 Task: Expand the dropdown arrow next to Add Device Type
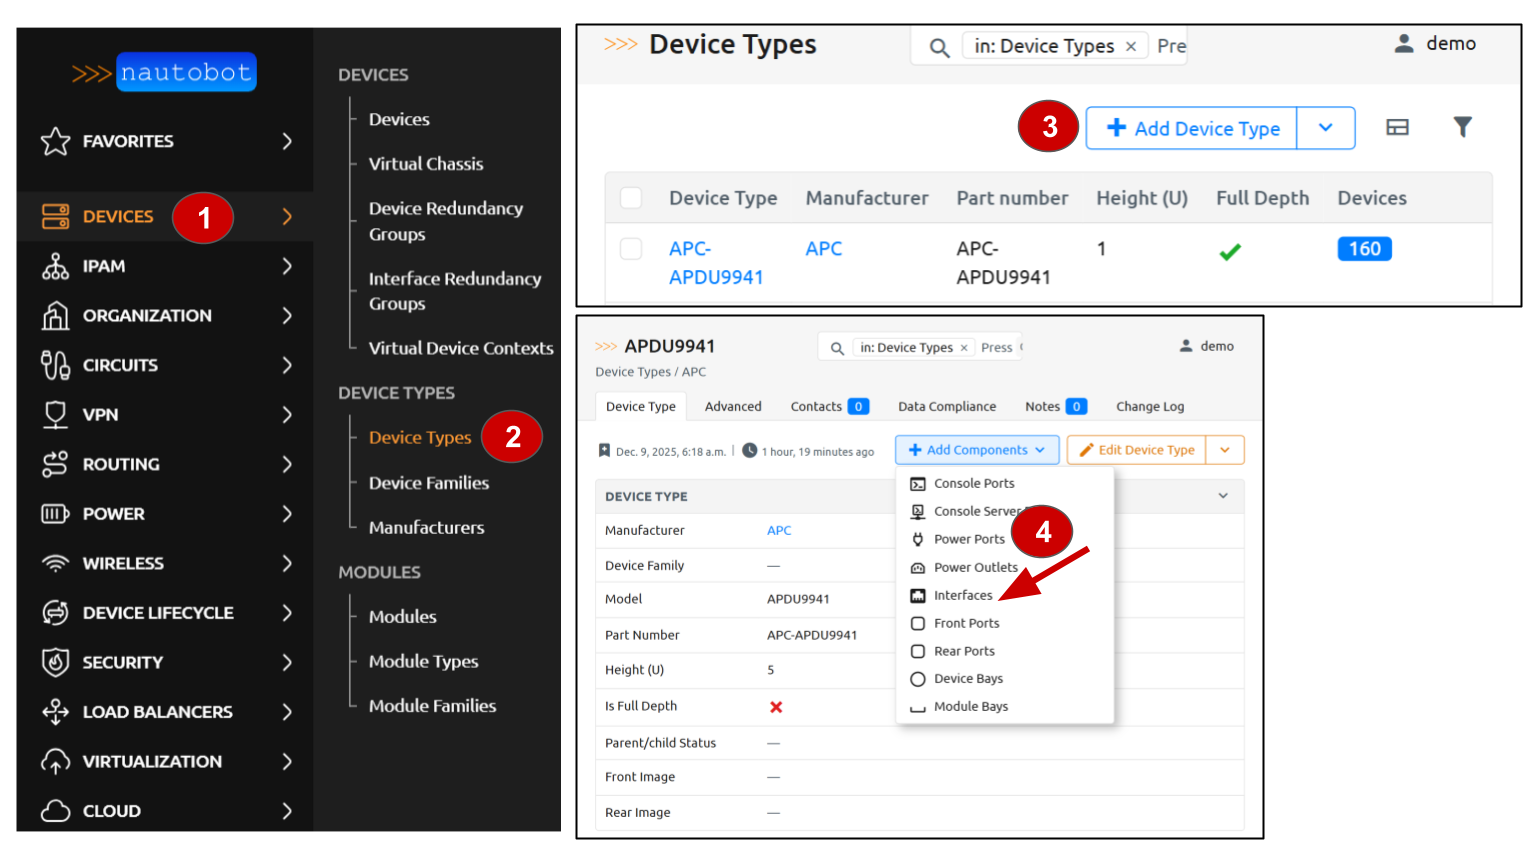(1326, 128)
